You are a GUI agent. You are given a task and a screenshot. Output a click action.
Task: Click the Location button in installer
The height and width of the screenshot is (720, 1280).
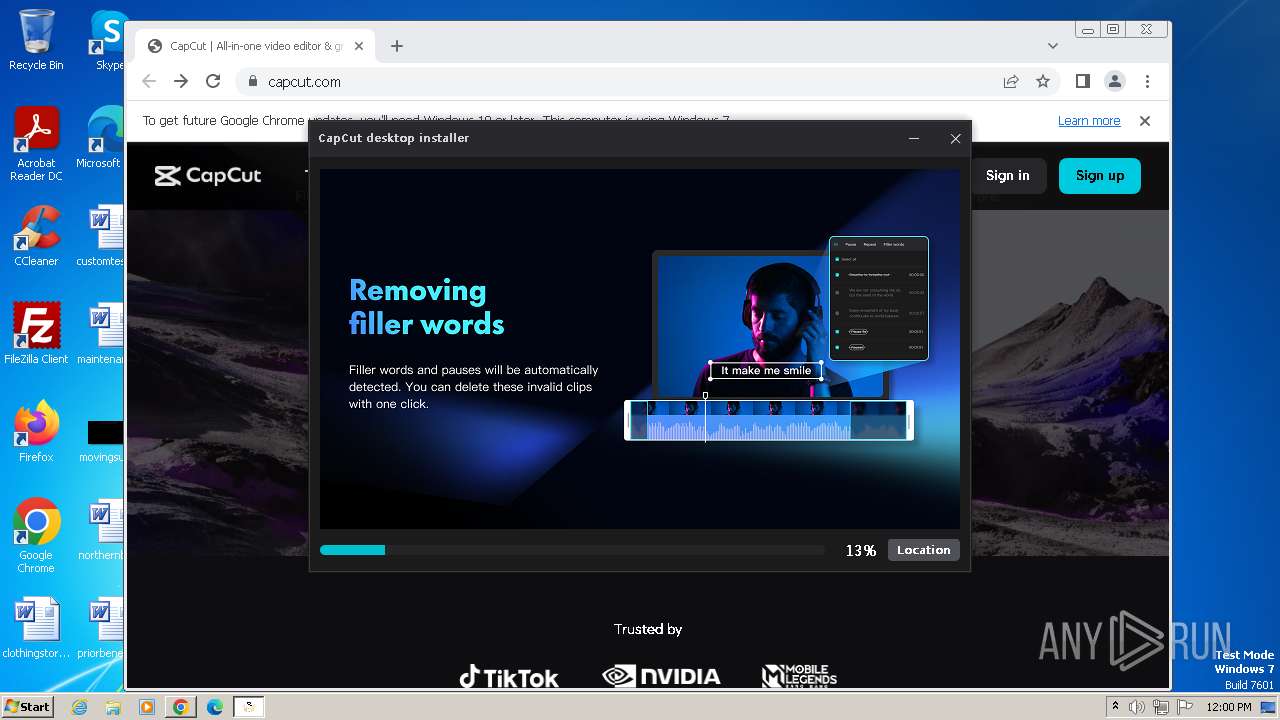pos(923,550)
